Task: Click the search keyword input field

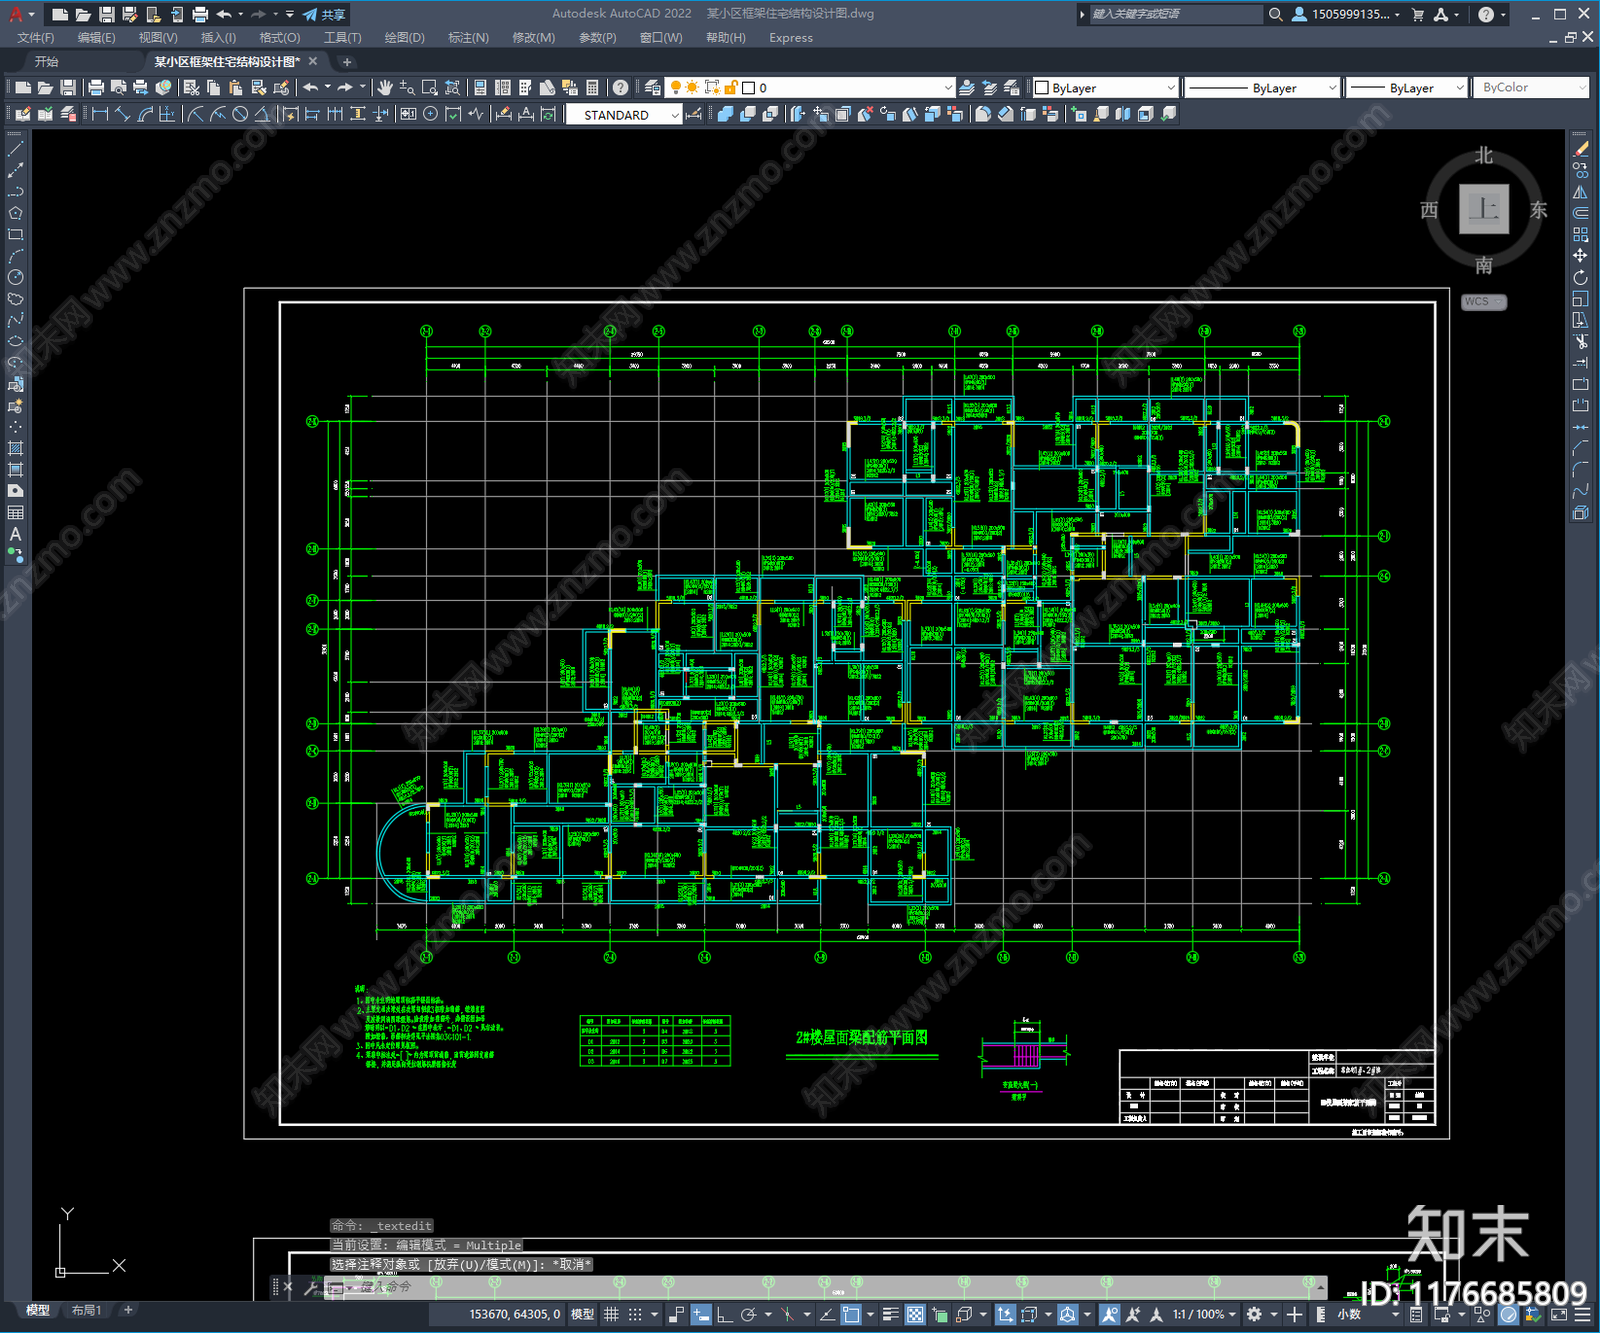Action: click(1176, 14)
